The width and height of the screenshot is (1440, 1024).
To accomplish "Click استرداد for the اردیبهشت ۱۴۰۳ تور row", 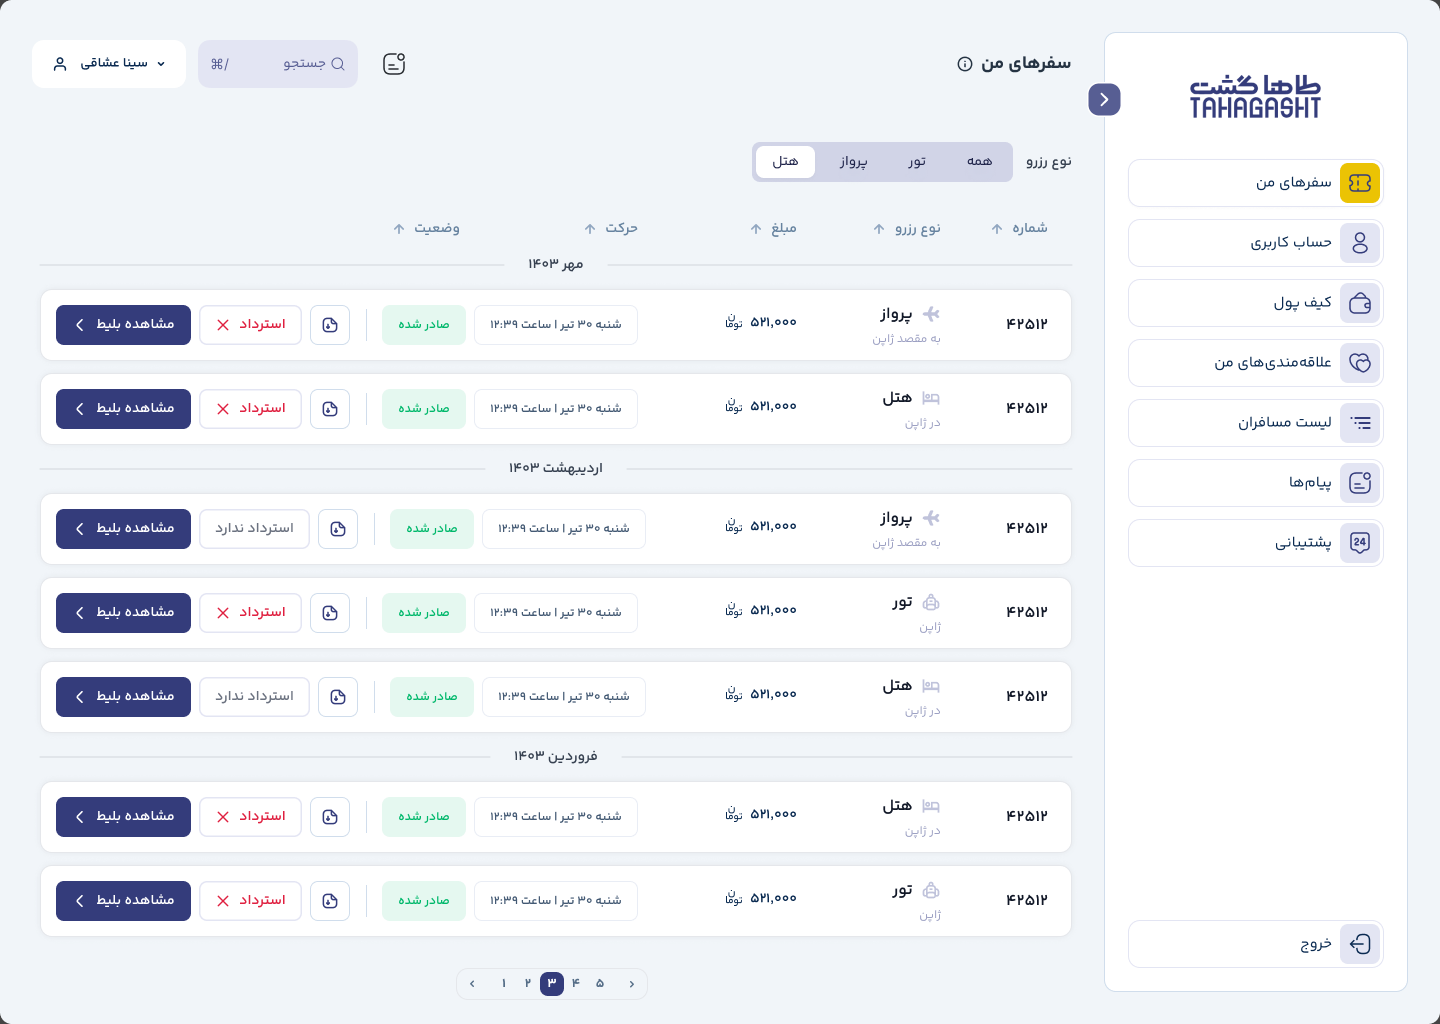I will click(x=250, y=613).
